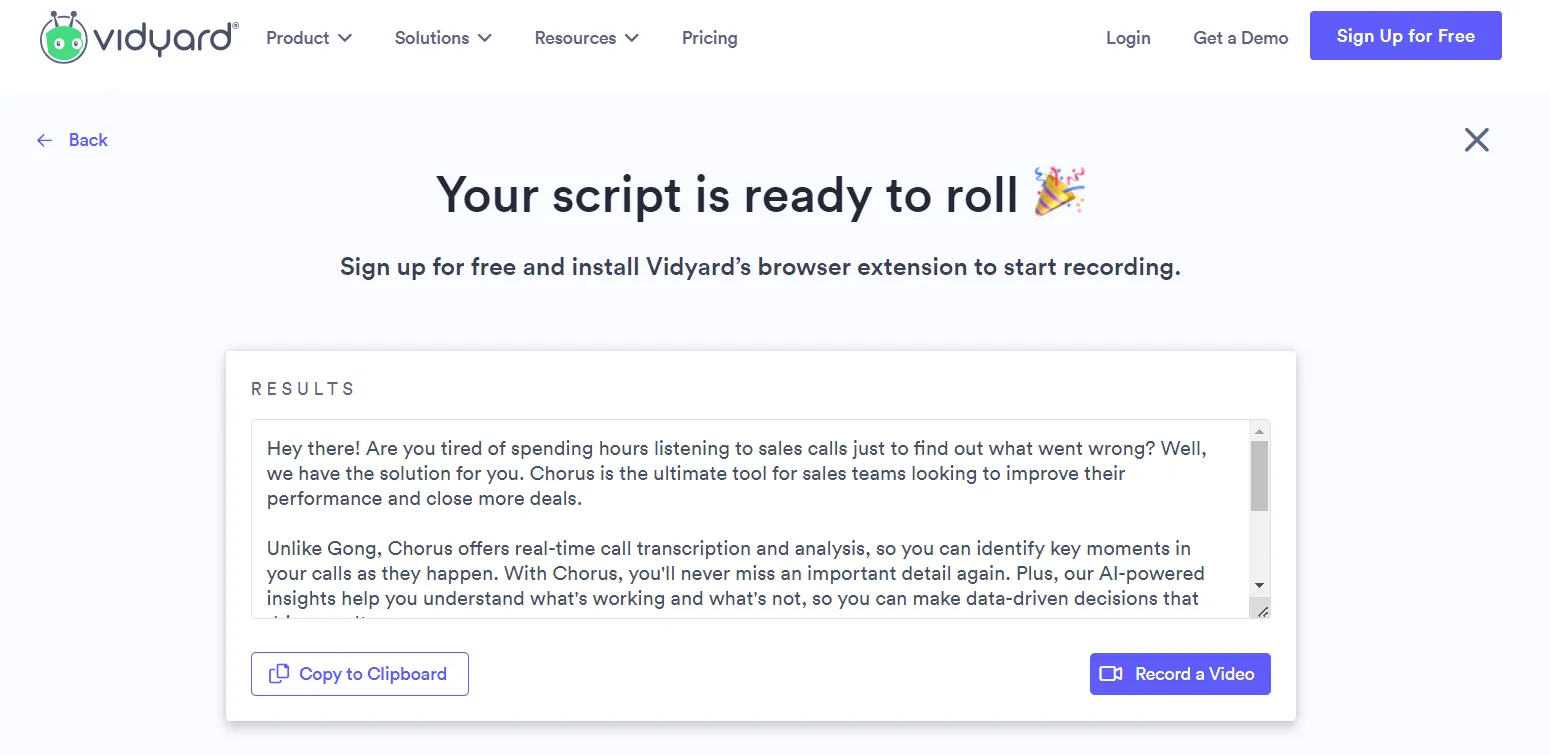The image size is (1550, 755).
Task: Click the Get a Demo link
Action: point(1240,38)
